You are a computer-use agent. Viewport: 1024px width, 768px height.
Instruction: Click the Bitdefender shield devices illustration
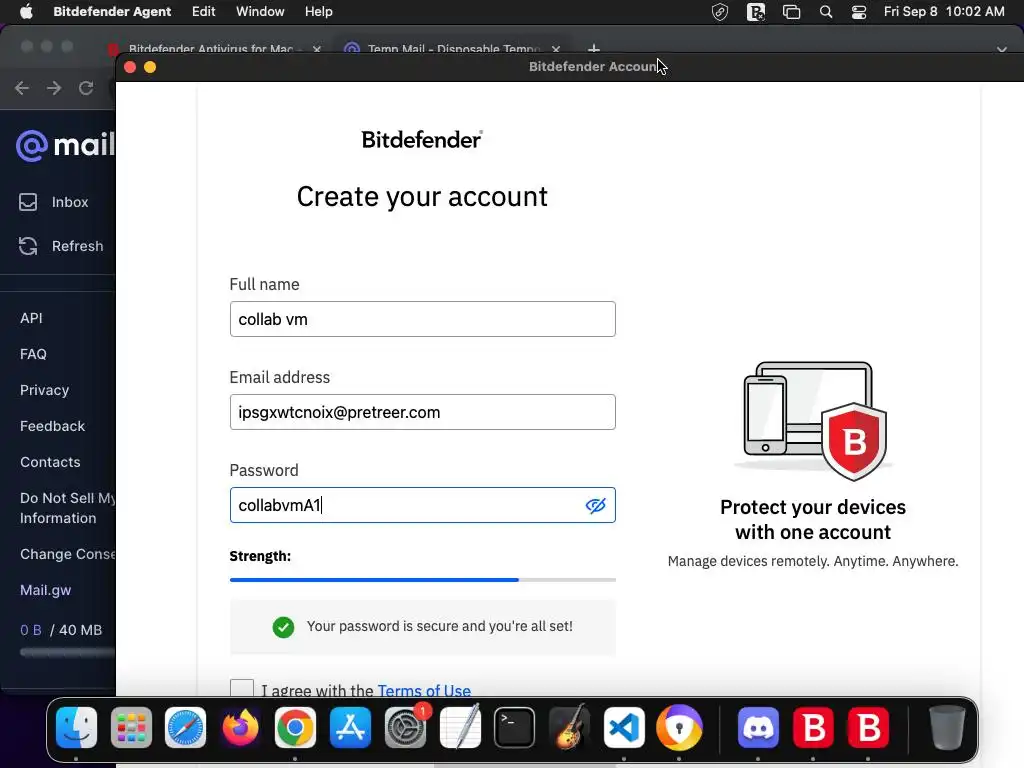pos(813,419)
